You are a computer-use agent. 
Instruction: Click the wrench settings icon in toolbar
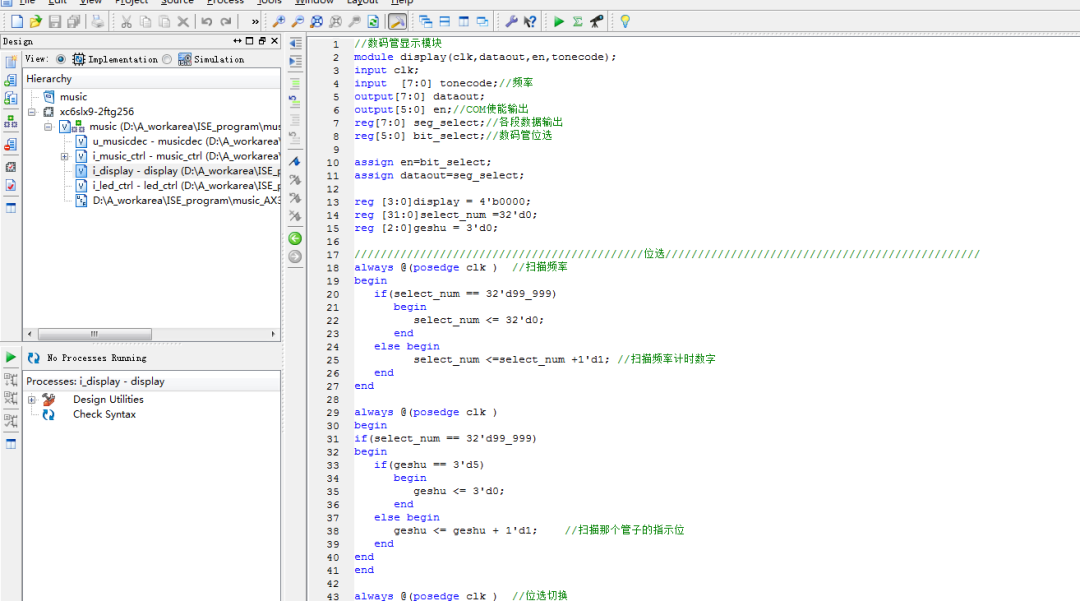pos(511,21)
